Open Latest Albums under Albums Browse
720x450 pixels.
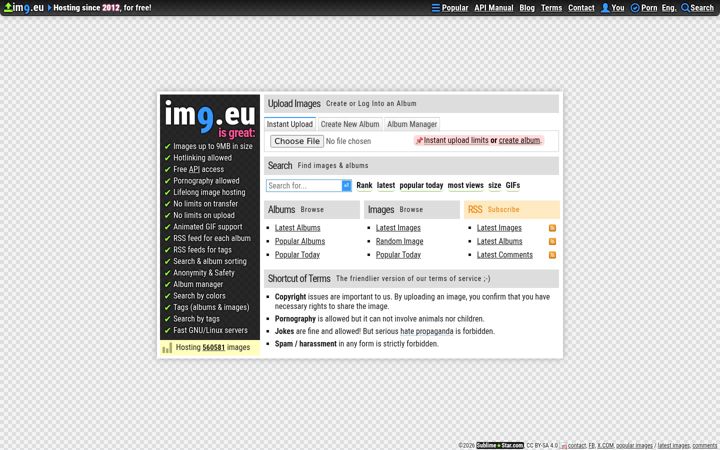[x=298, y=228]
